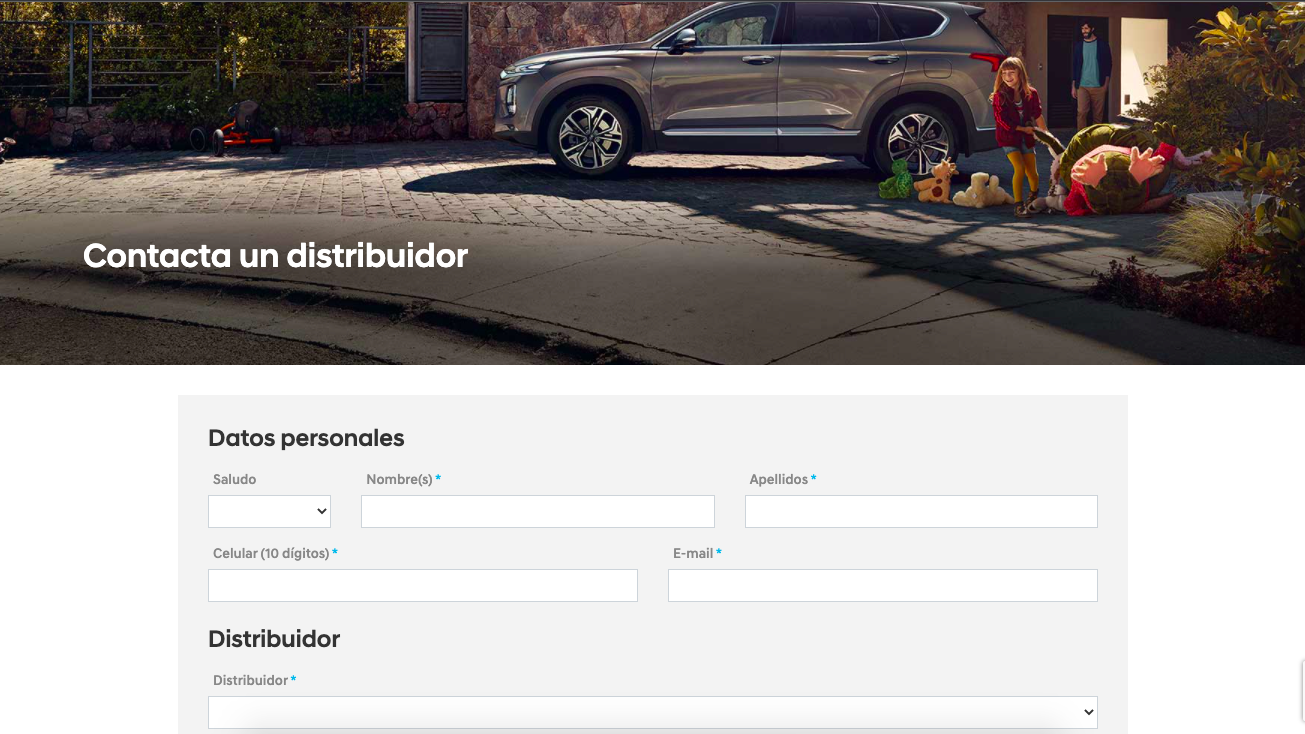Screen dimensions: 1305x734
Task: Click the E-mail label text
Action: [693, 553]
